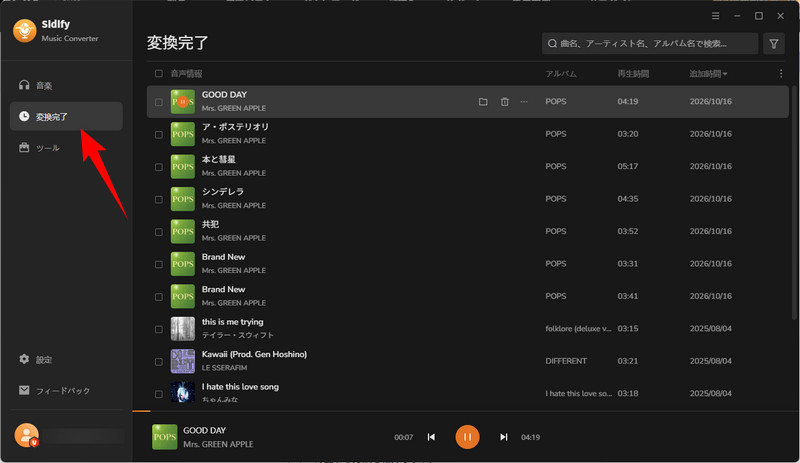Click the playback progress bar
The height and width of the screenshot is (463, 800).
coord(465,410)
